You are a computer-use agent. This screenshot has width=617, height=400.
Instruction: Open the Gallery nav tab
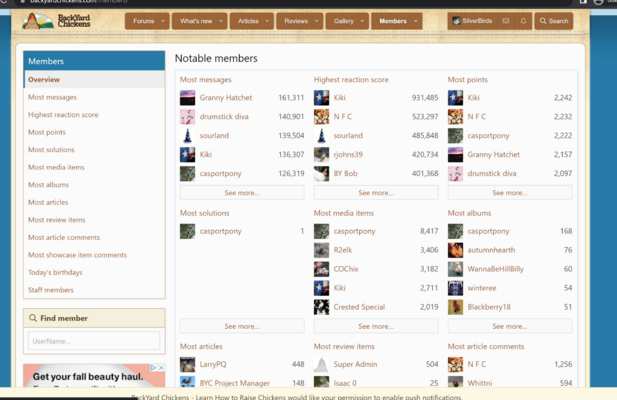[x=344, y=21]
